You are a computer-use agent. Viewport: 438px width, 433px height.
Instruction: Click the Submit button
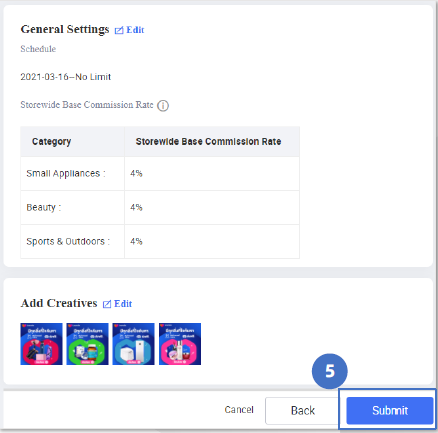[390, 410]
